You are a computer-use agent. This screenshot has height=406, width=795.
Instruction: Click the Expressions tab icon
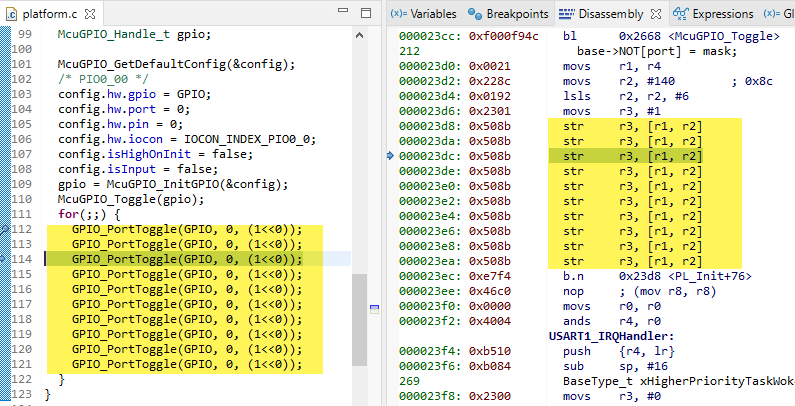(x=680, y=14)
